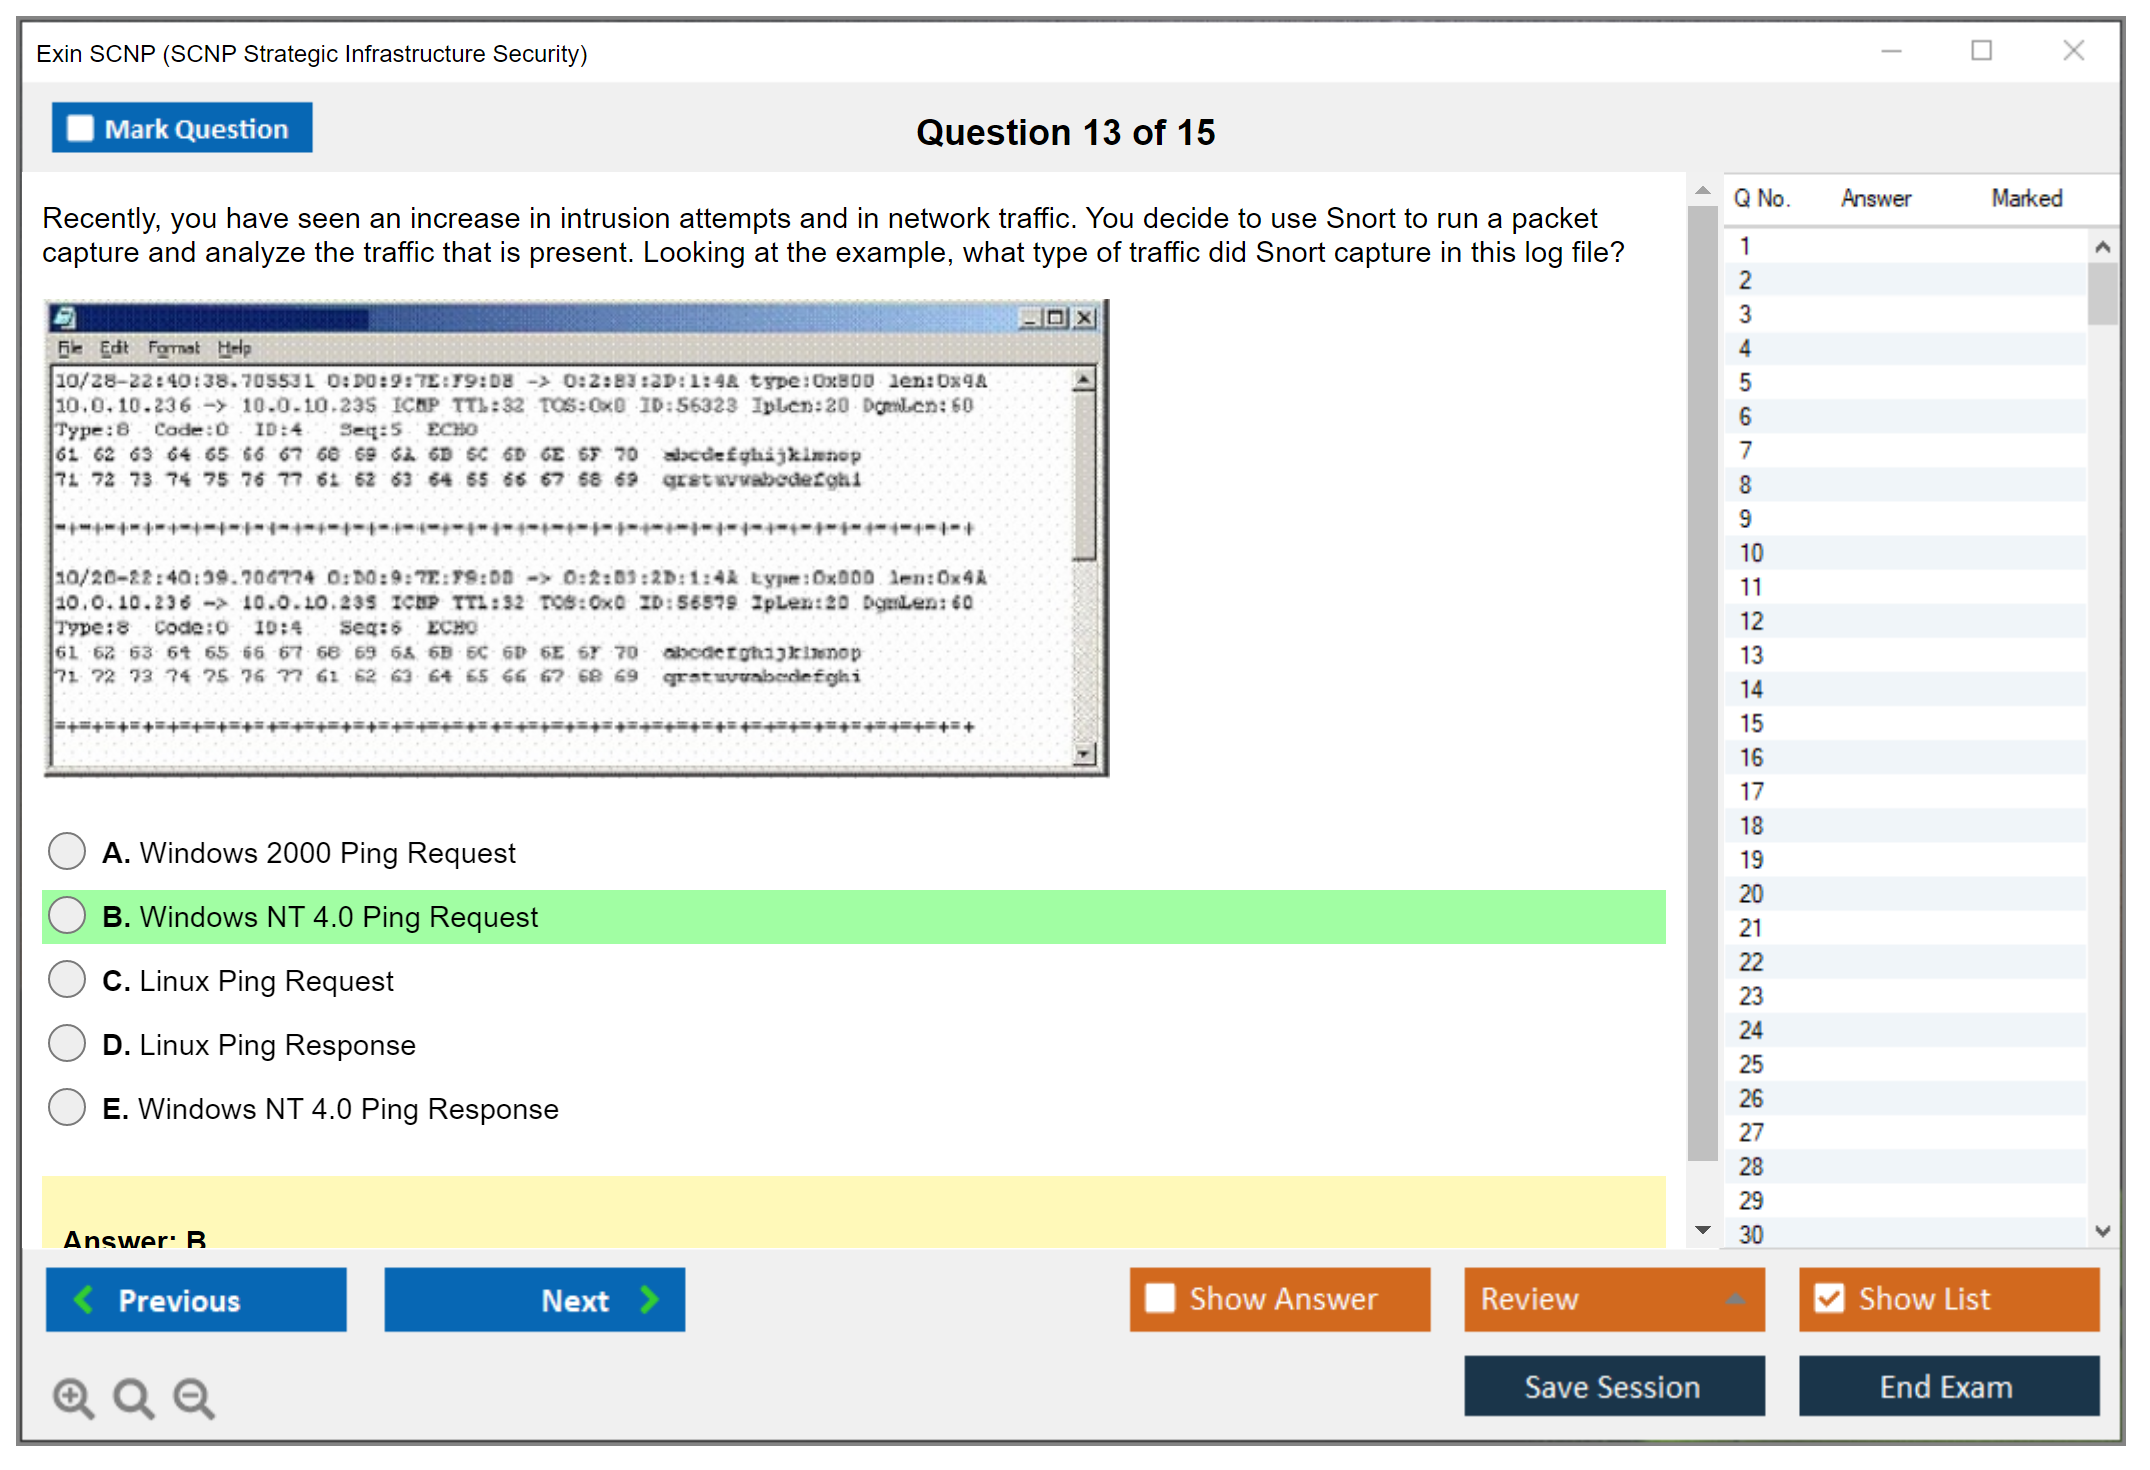Toggle the Mark Question checkbox
The width and height of the screenshot is (2150, 1470).
point(80,129)
